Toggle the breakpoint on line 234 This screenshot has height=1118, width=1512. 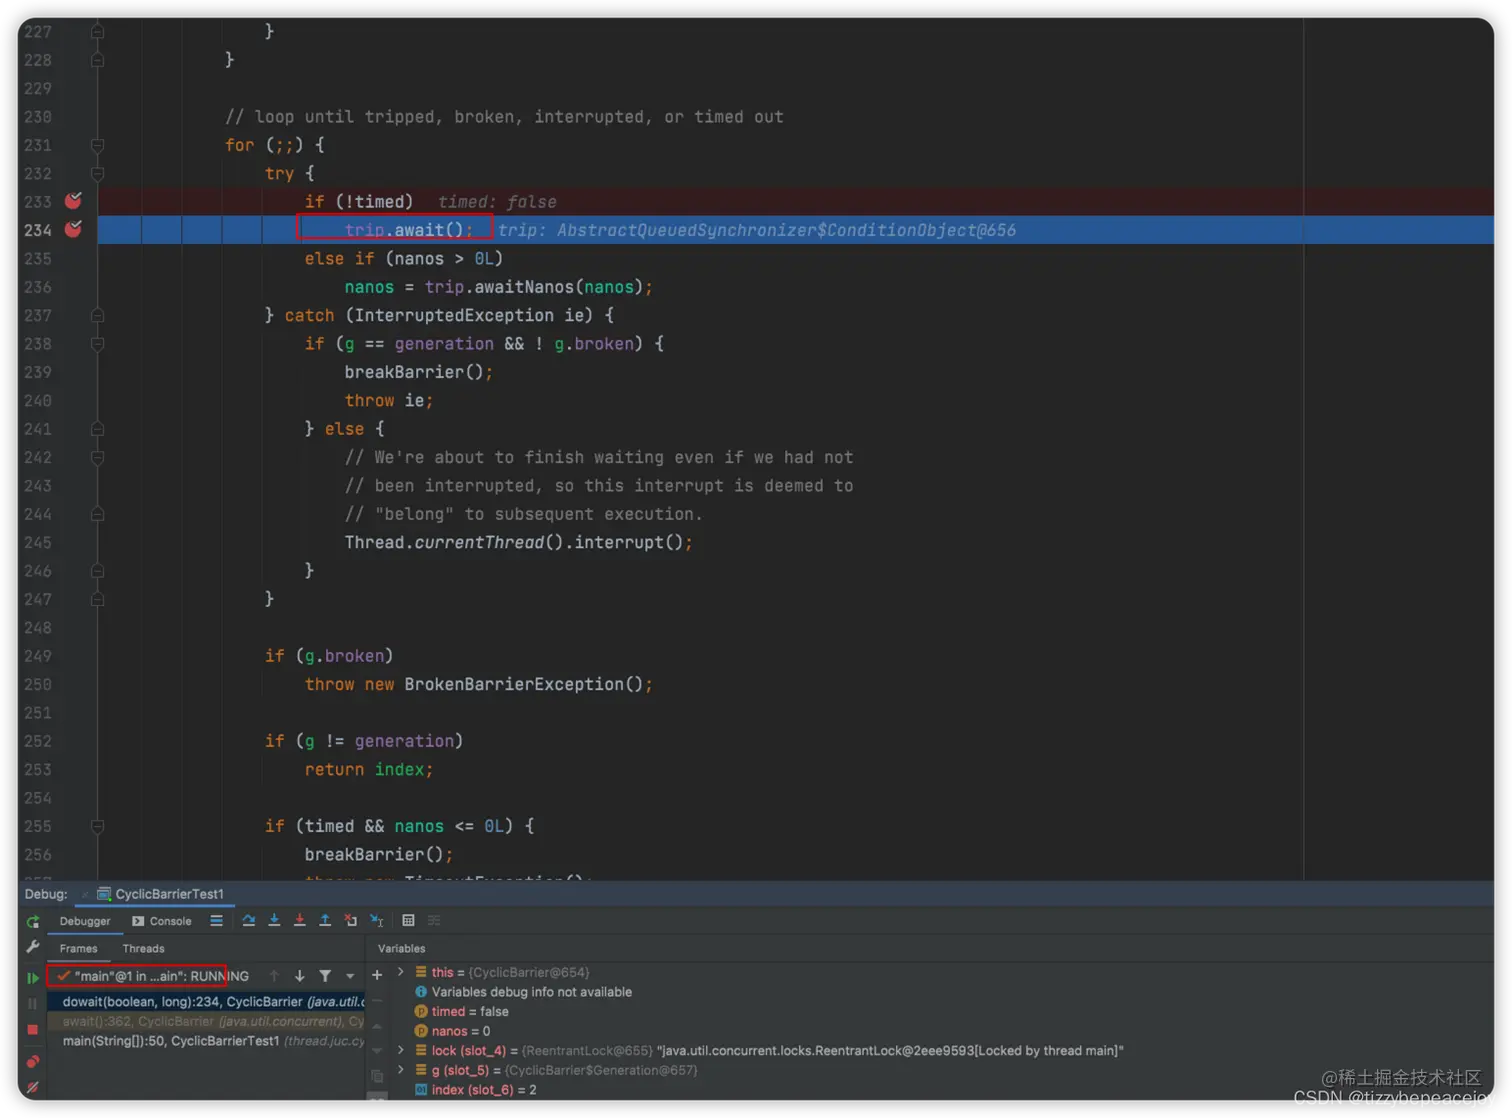[73, 229]
